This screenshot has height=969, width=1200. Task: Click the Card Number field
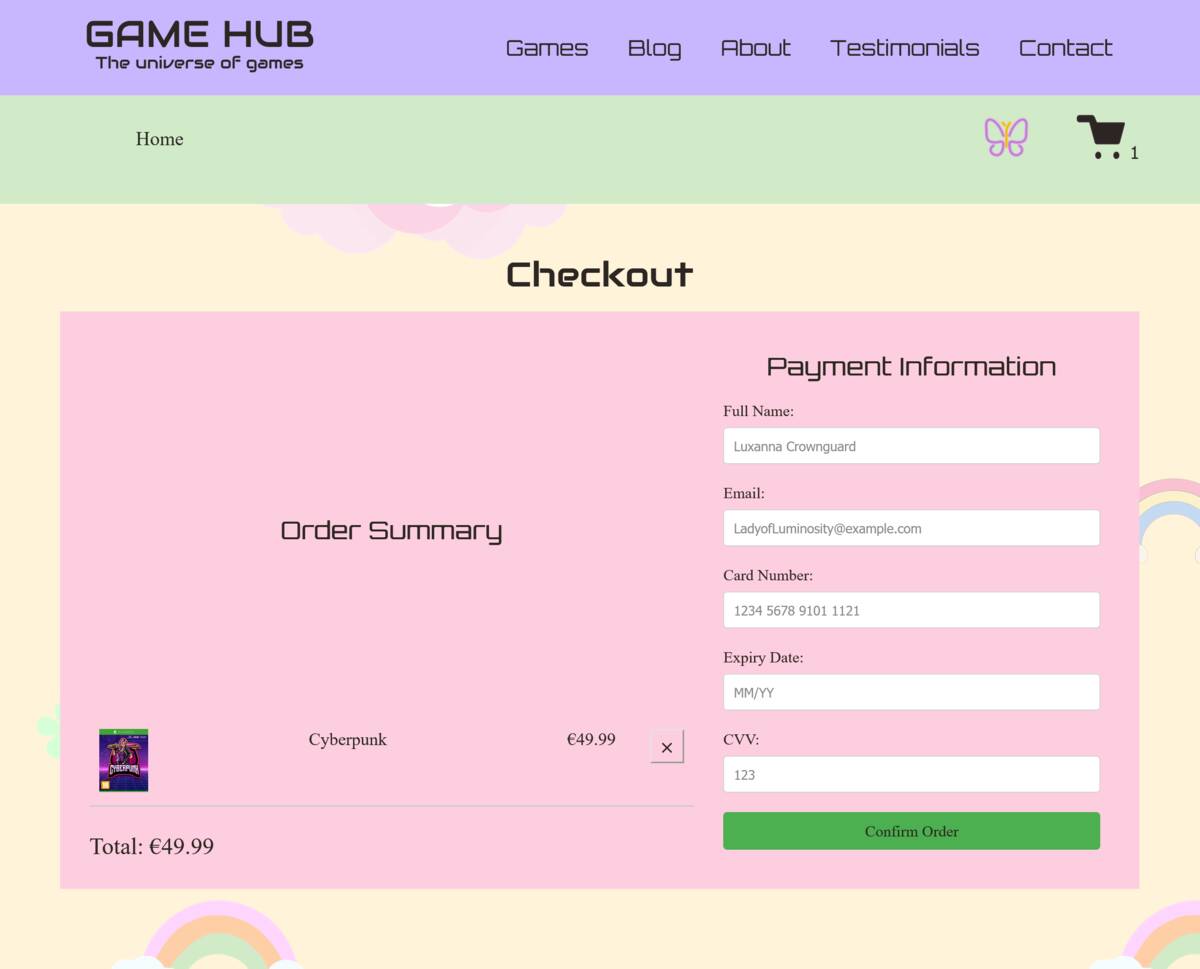(911, 609)
